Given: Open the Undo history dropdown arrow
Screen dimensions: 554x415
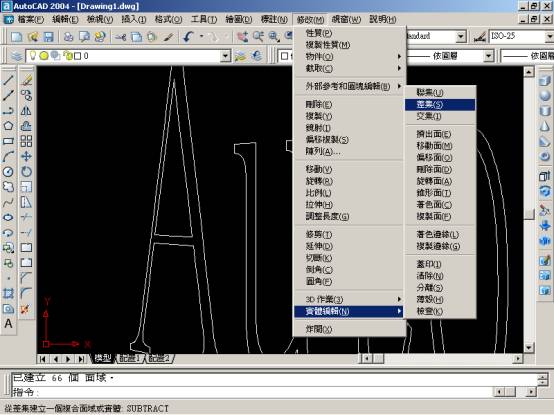Looking at the screenshot, I should [202, 36].
